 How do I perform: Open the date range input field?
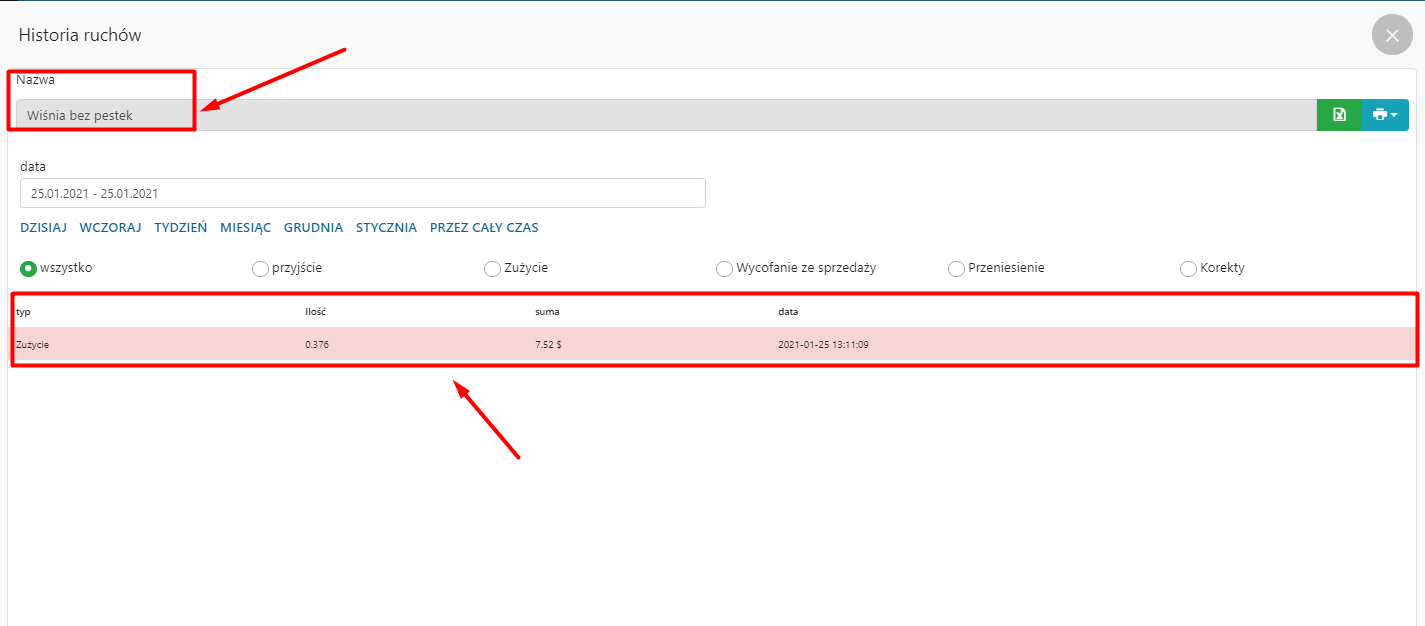(362, 193)
